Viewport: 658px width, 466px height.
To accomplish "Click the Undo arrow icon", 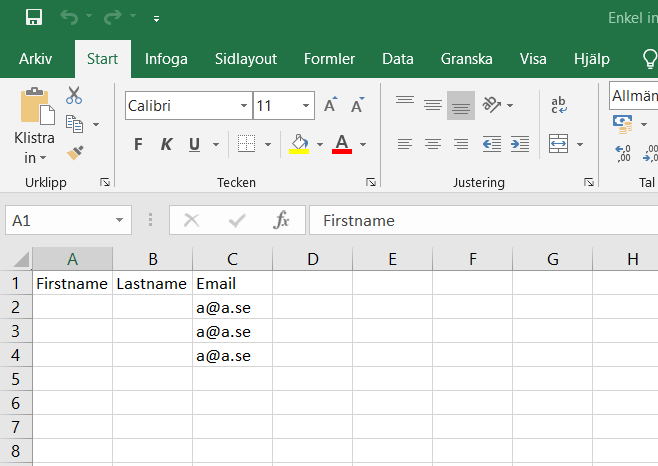I will click(x=69, y=18).
